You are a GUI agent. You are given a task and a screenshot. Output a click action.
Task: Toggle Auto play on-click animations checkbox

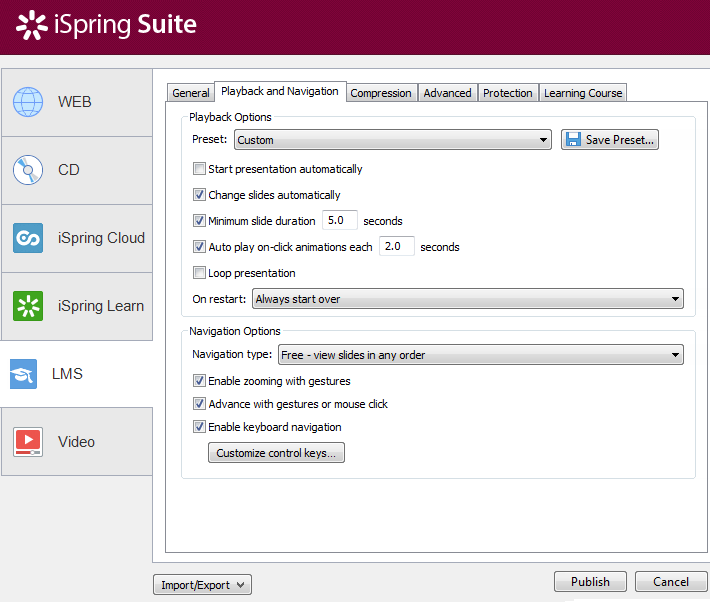(199, 247)
